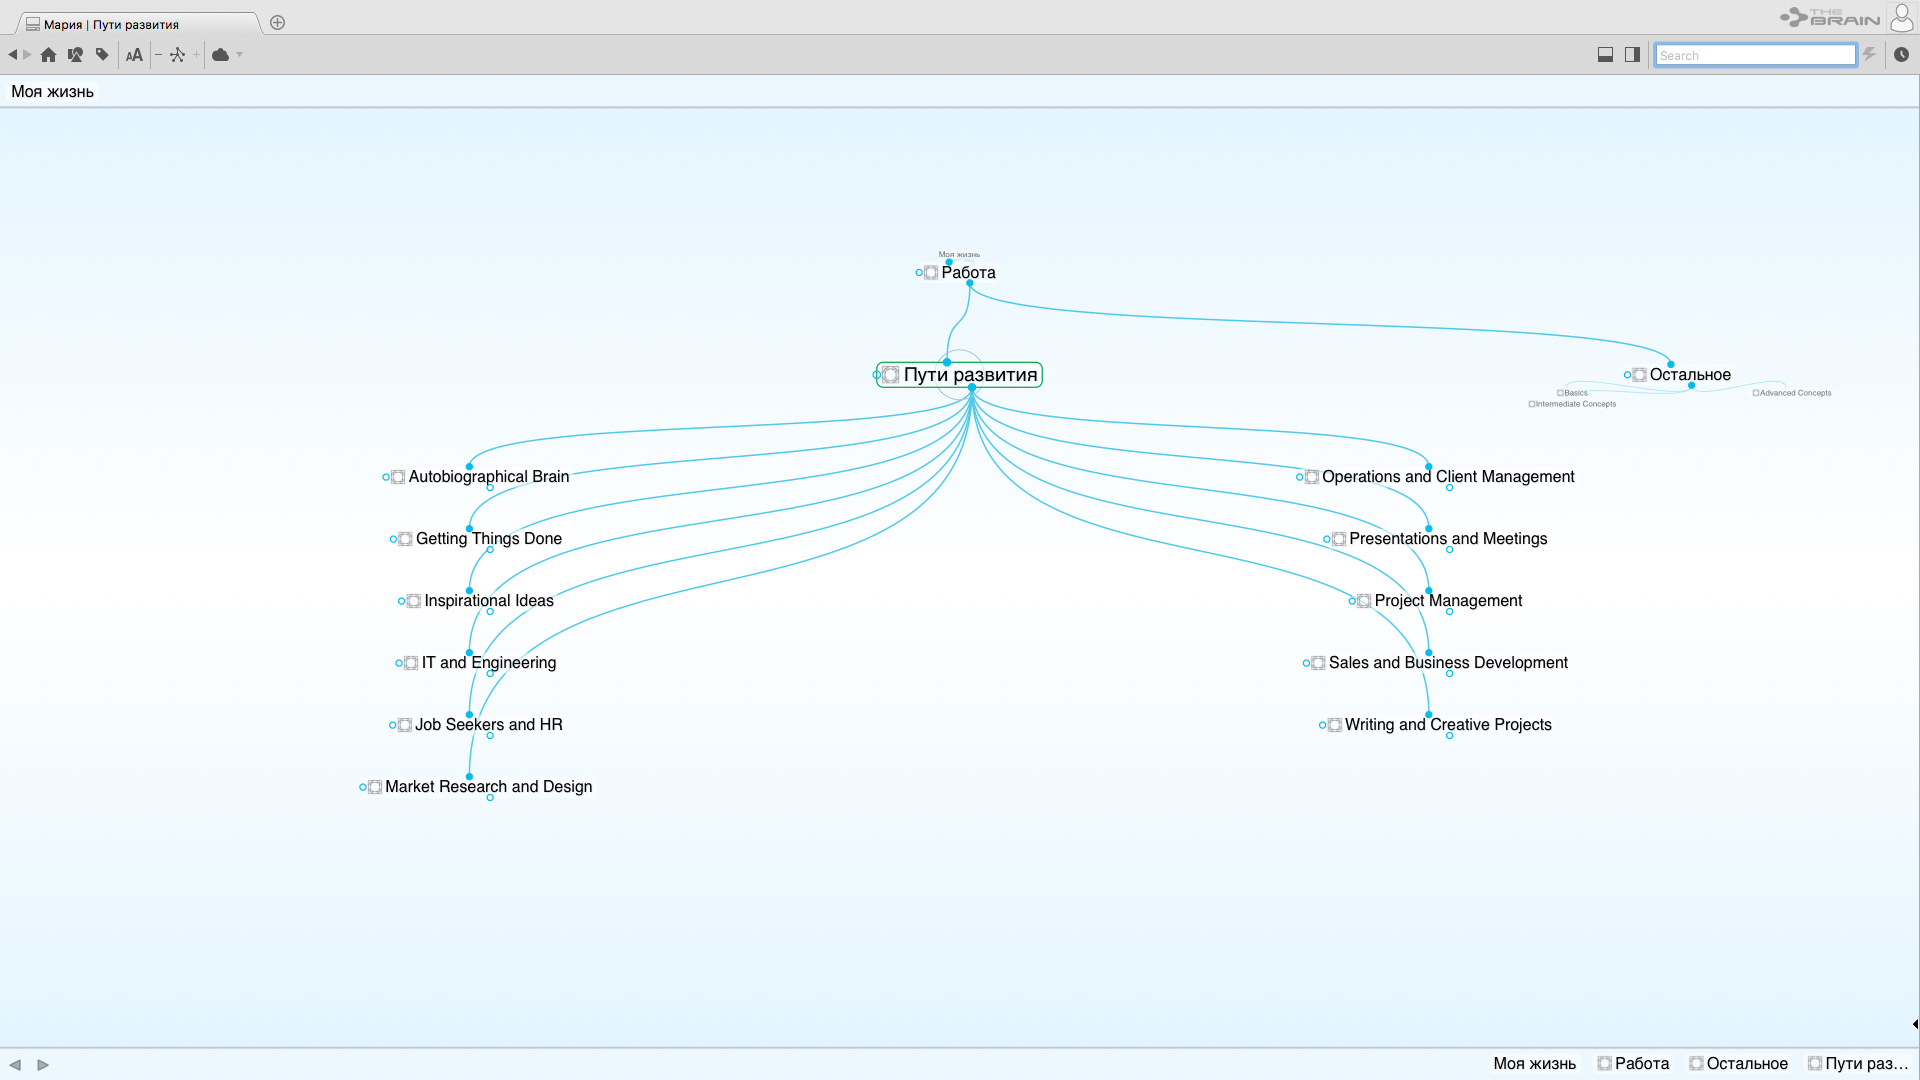This screenshot has width=1920, height=1080.
Task: Open Operations and Client Management thought
Action: point(1448,477)
